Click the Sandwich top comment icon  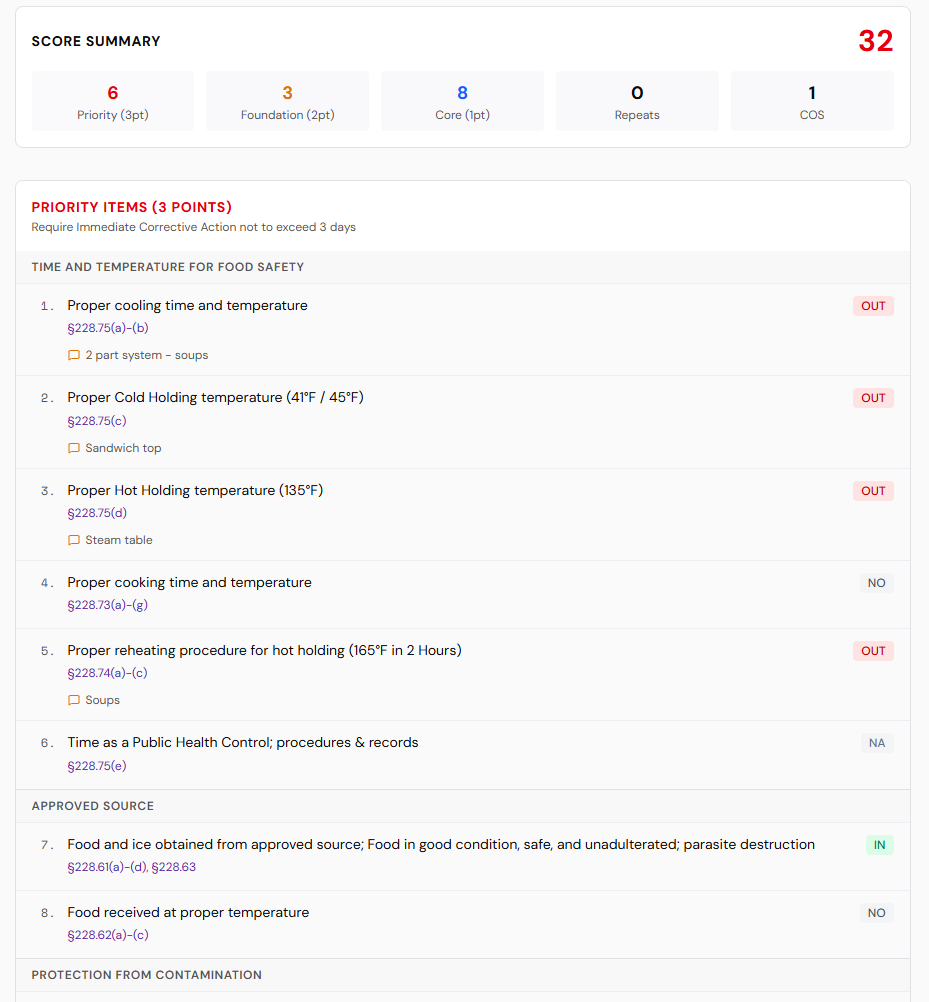click(73, 448)
